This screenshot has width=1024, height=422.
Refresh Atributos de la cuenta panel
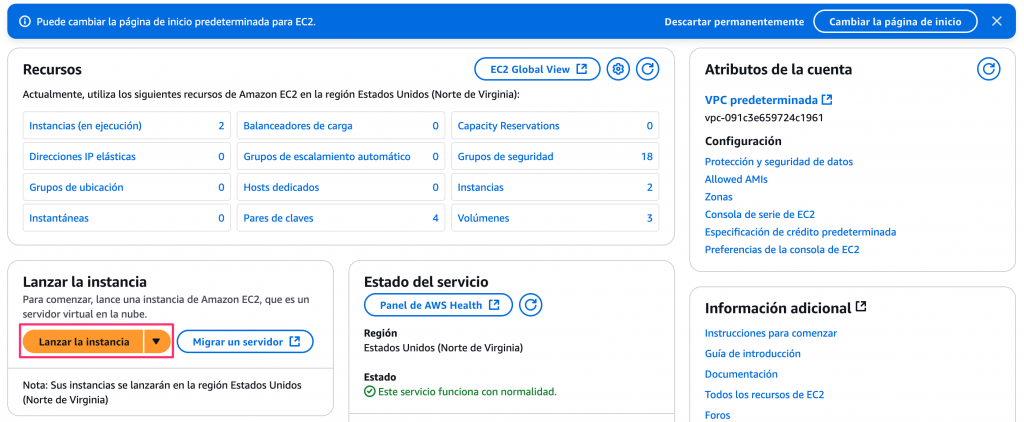[988, 69]
